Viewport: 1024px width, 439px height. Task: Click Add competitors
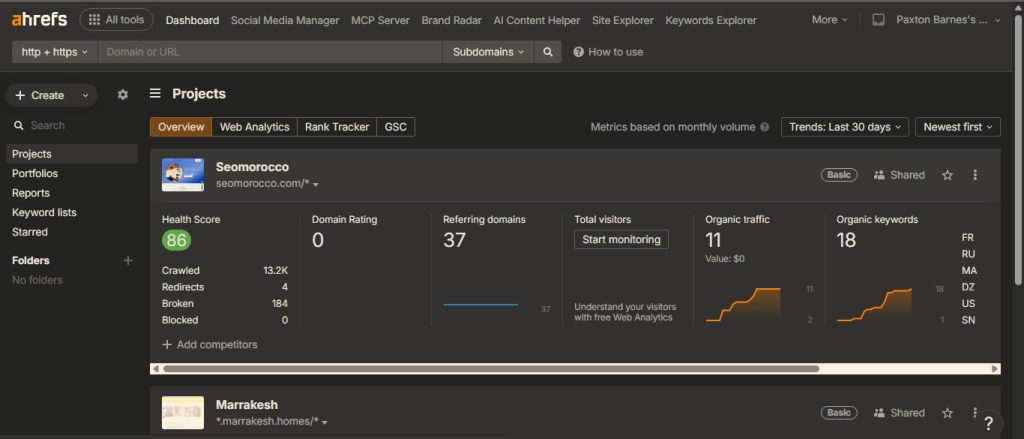click(210, 345)
